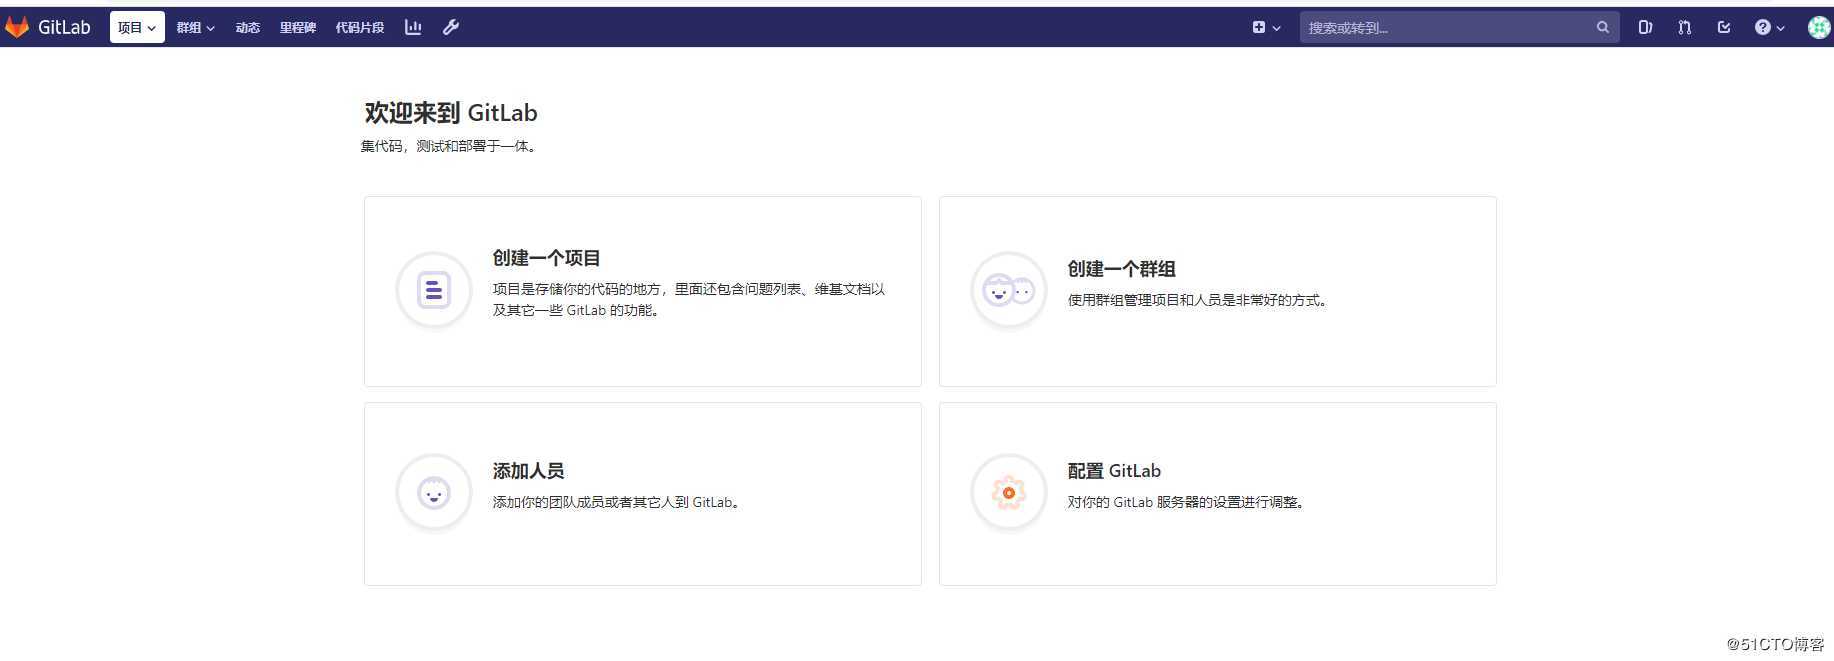Click the project document icon
The image size is (1834, 661).
click(434, 290)
